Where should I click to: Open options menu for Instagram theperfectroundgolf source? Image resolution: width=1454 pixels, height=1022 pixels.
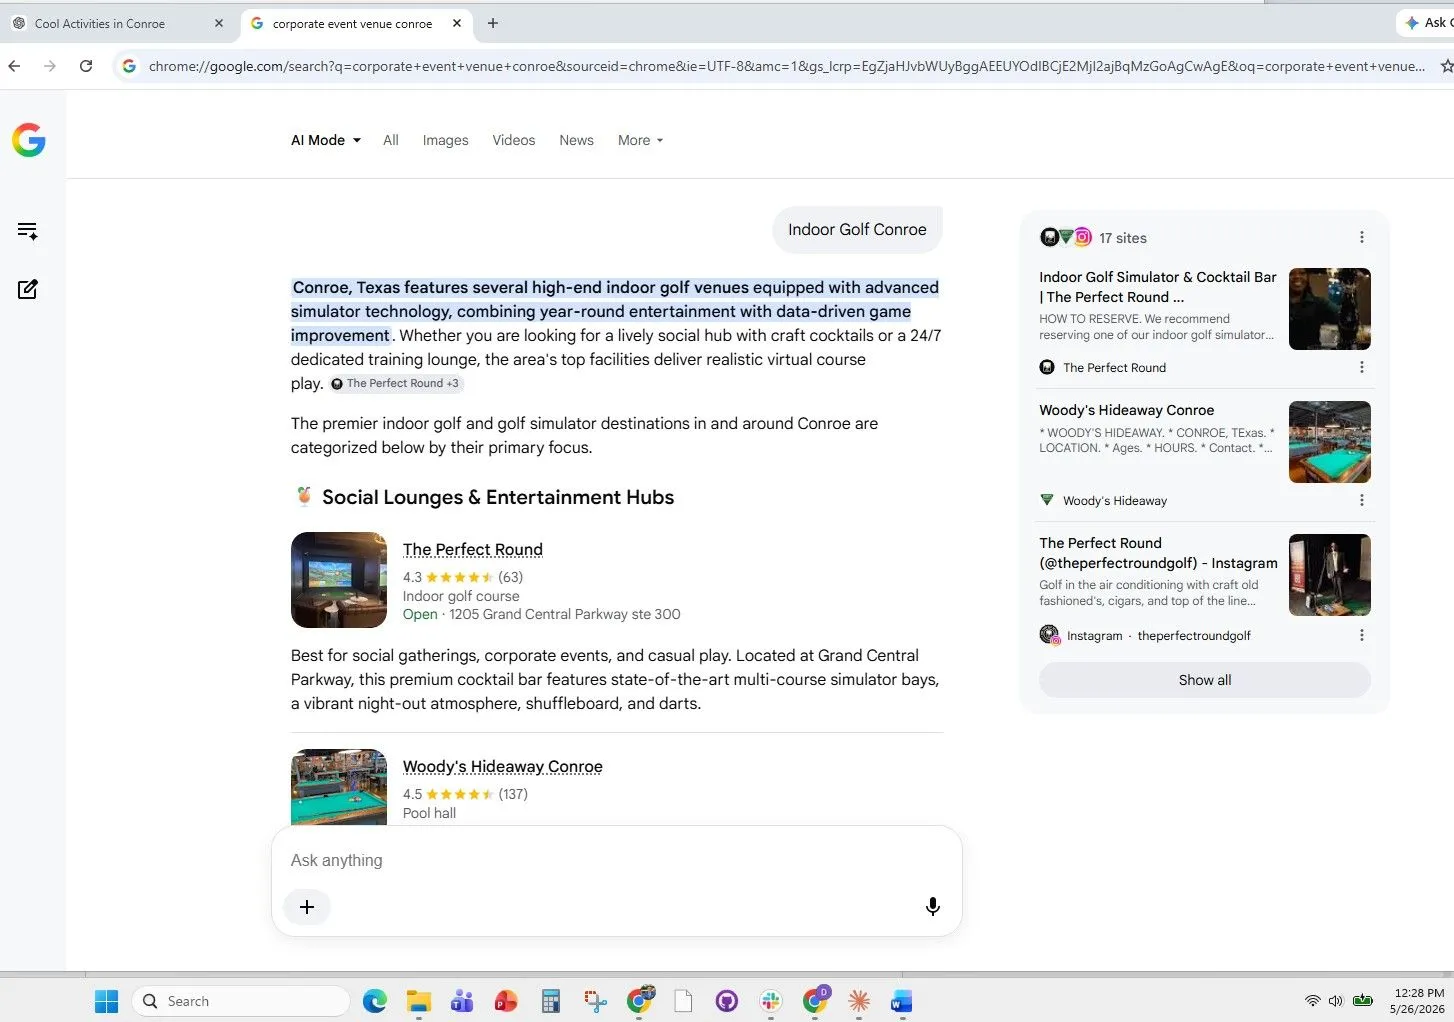pyautogui.click(x=1361, y=635)
